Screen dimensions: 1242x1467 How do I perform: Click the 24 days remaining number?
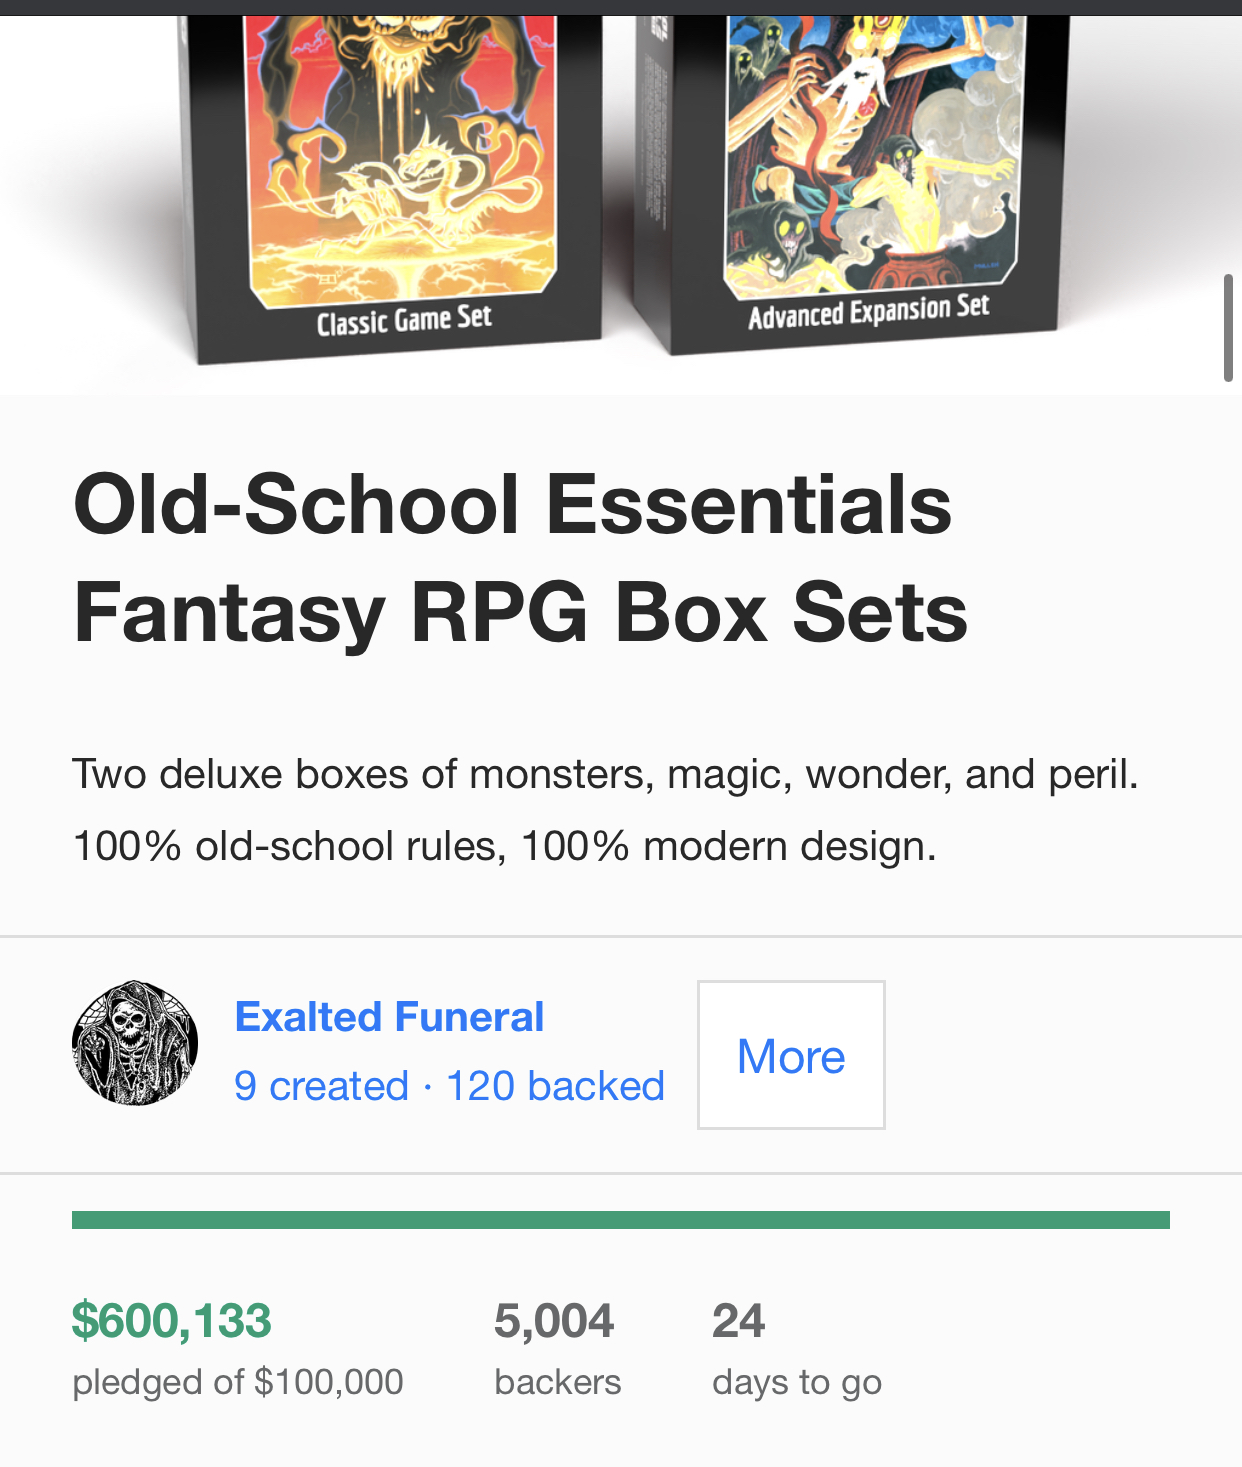(738, 1321)
